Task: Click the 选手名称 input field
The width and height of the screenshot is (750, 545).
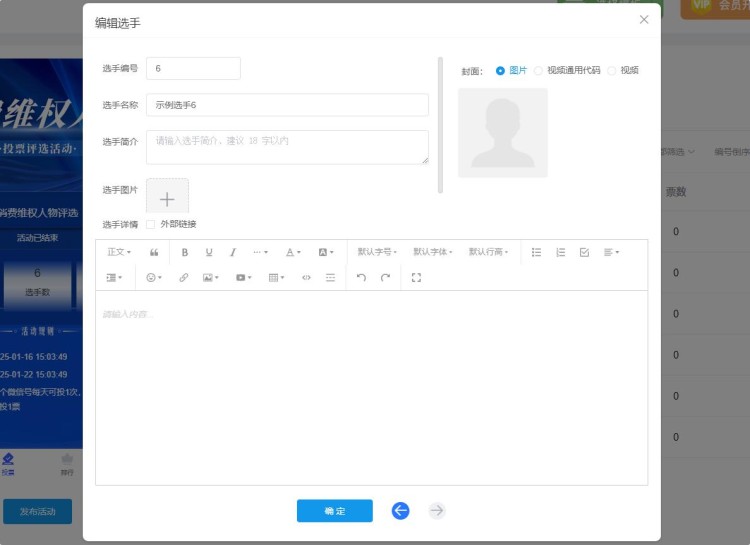Action: point(287,104)
